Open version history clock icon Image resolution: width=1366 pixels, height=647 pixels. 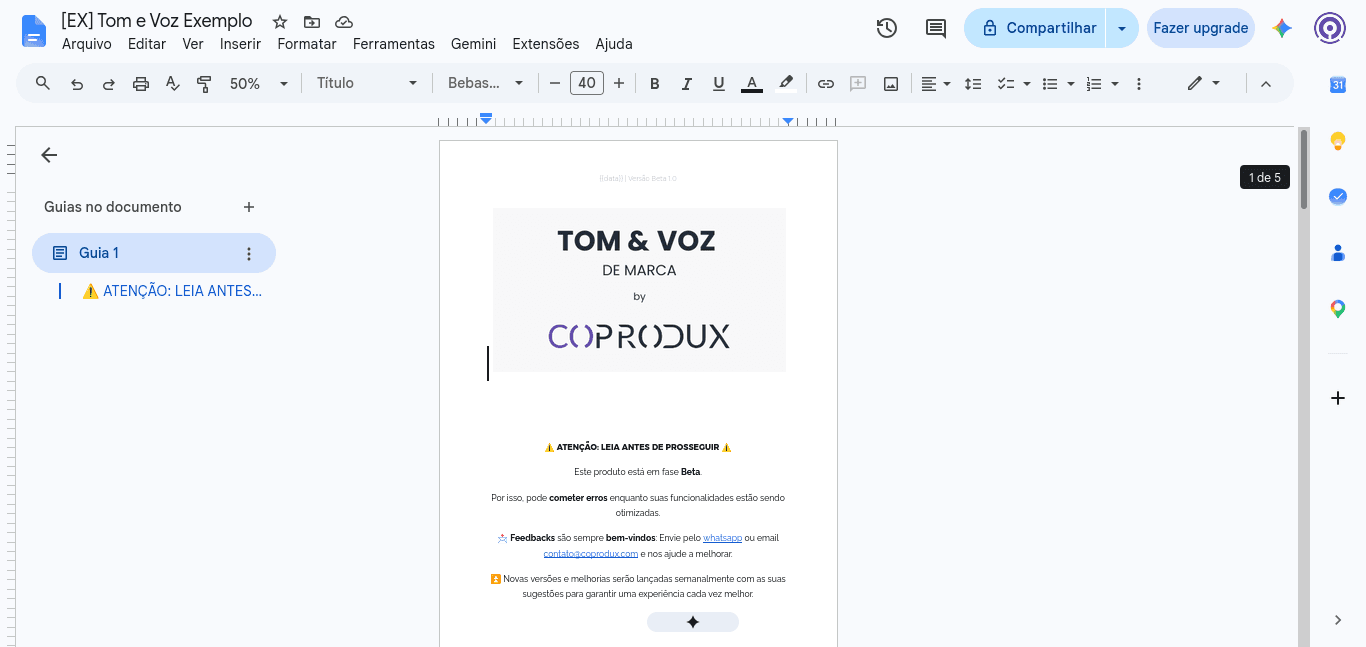coord(887,28)
